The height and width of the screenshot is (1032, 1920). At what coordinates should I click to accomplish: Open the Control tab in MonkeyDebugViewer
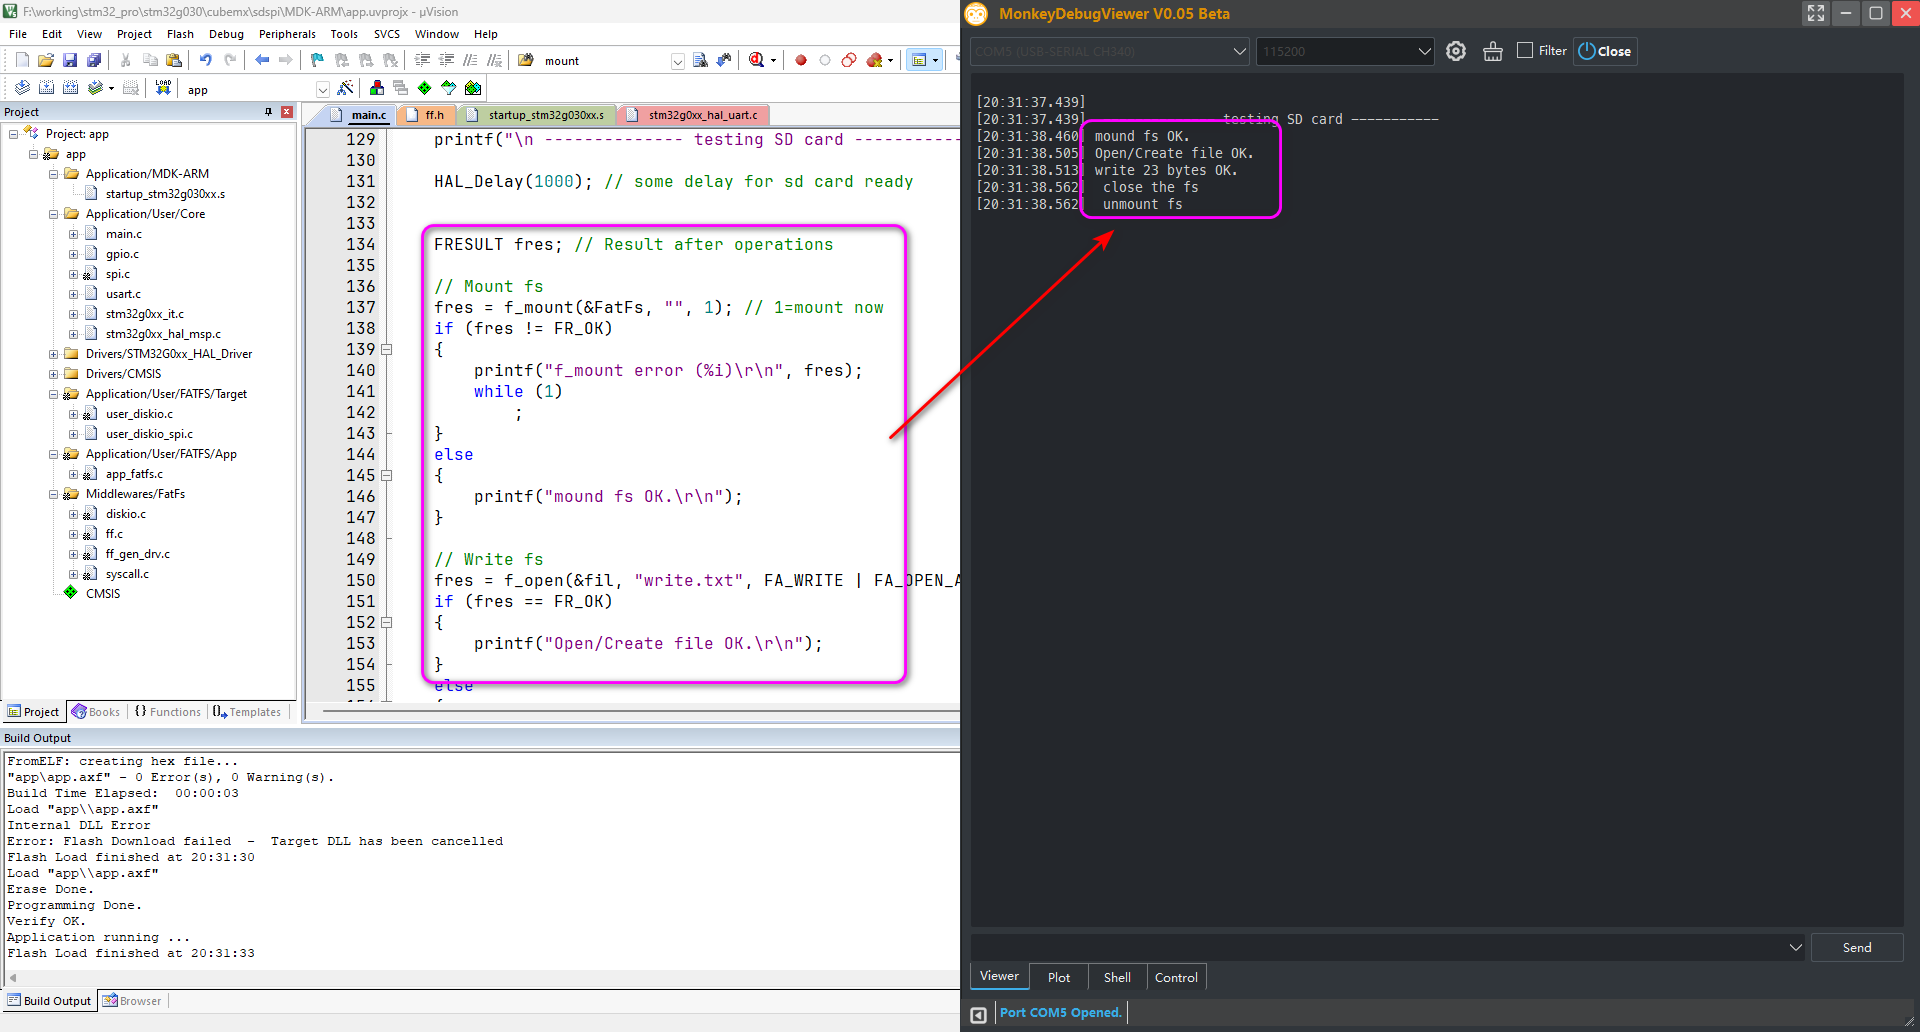click(x=1176, y=977)
